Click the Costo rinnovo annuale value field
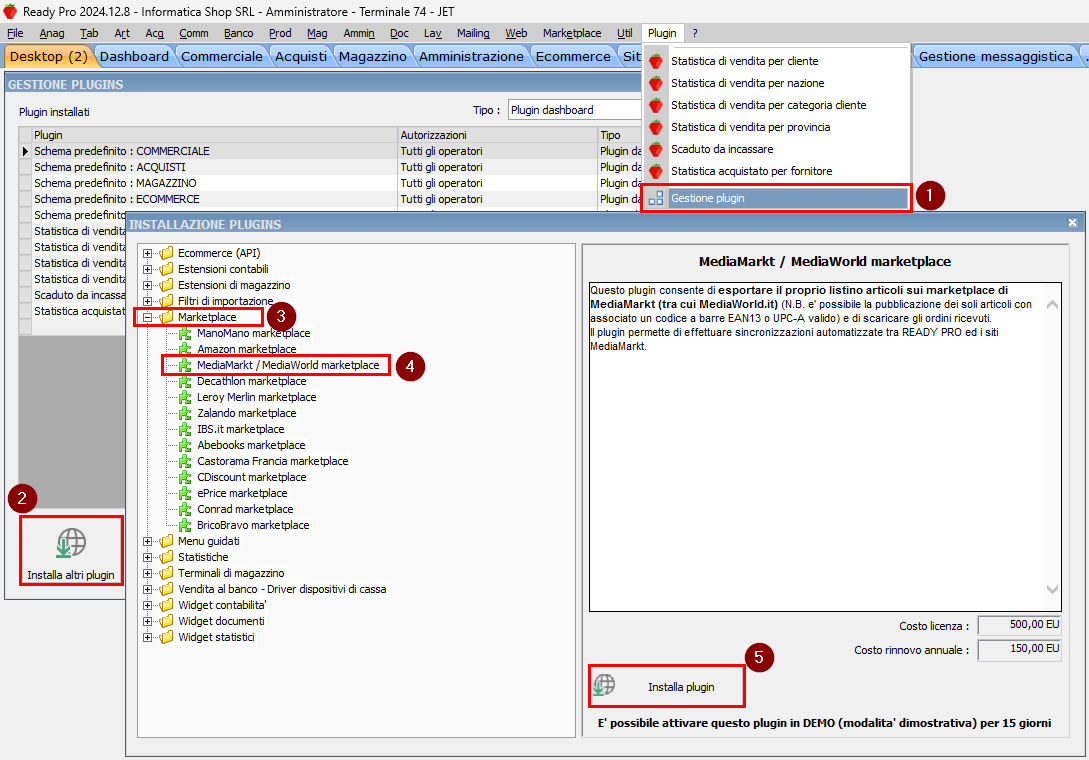Image resolution: width=1089 pixels, height=760 pixels. [1019, 650]
